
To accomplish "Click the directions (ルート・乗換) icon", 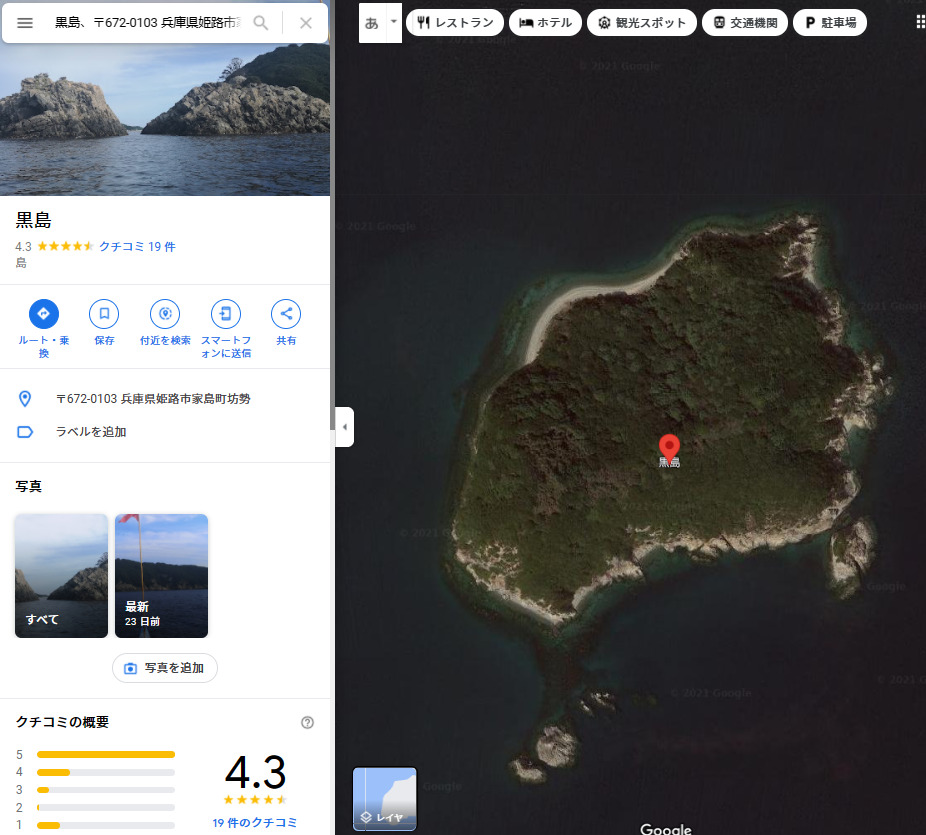I will tap(44, 314).
